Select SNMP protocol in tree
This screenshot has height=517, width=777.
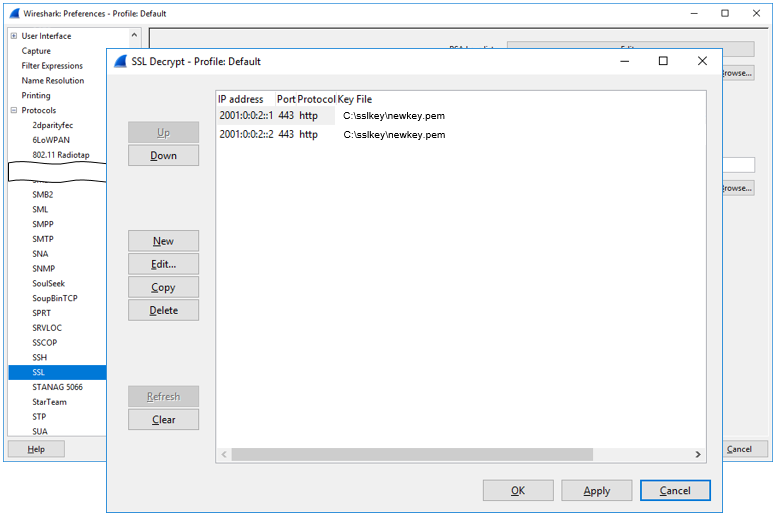[44, 269]
